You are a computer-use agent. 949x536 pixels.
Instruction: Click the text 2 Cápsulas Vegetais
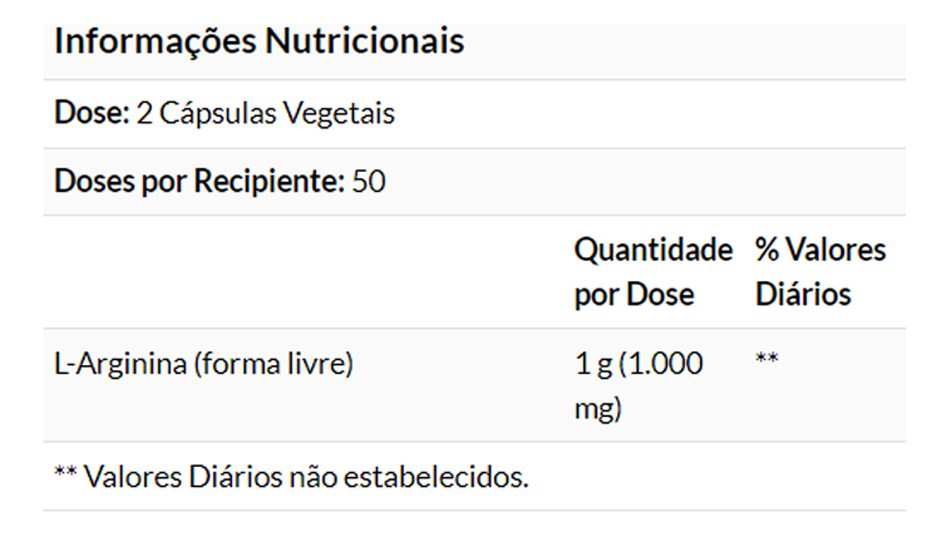(265, 113)
